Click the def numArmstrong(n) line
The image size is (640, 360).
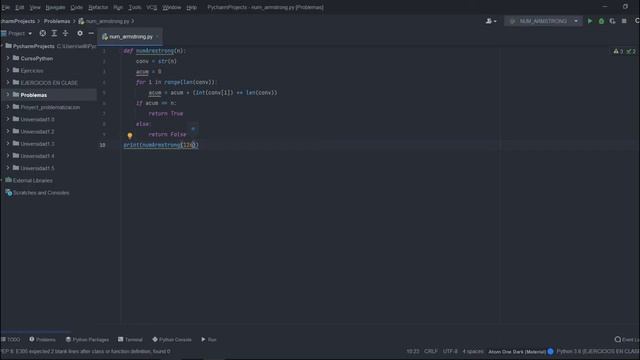pyautogui.click(x=155, y=51)
